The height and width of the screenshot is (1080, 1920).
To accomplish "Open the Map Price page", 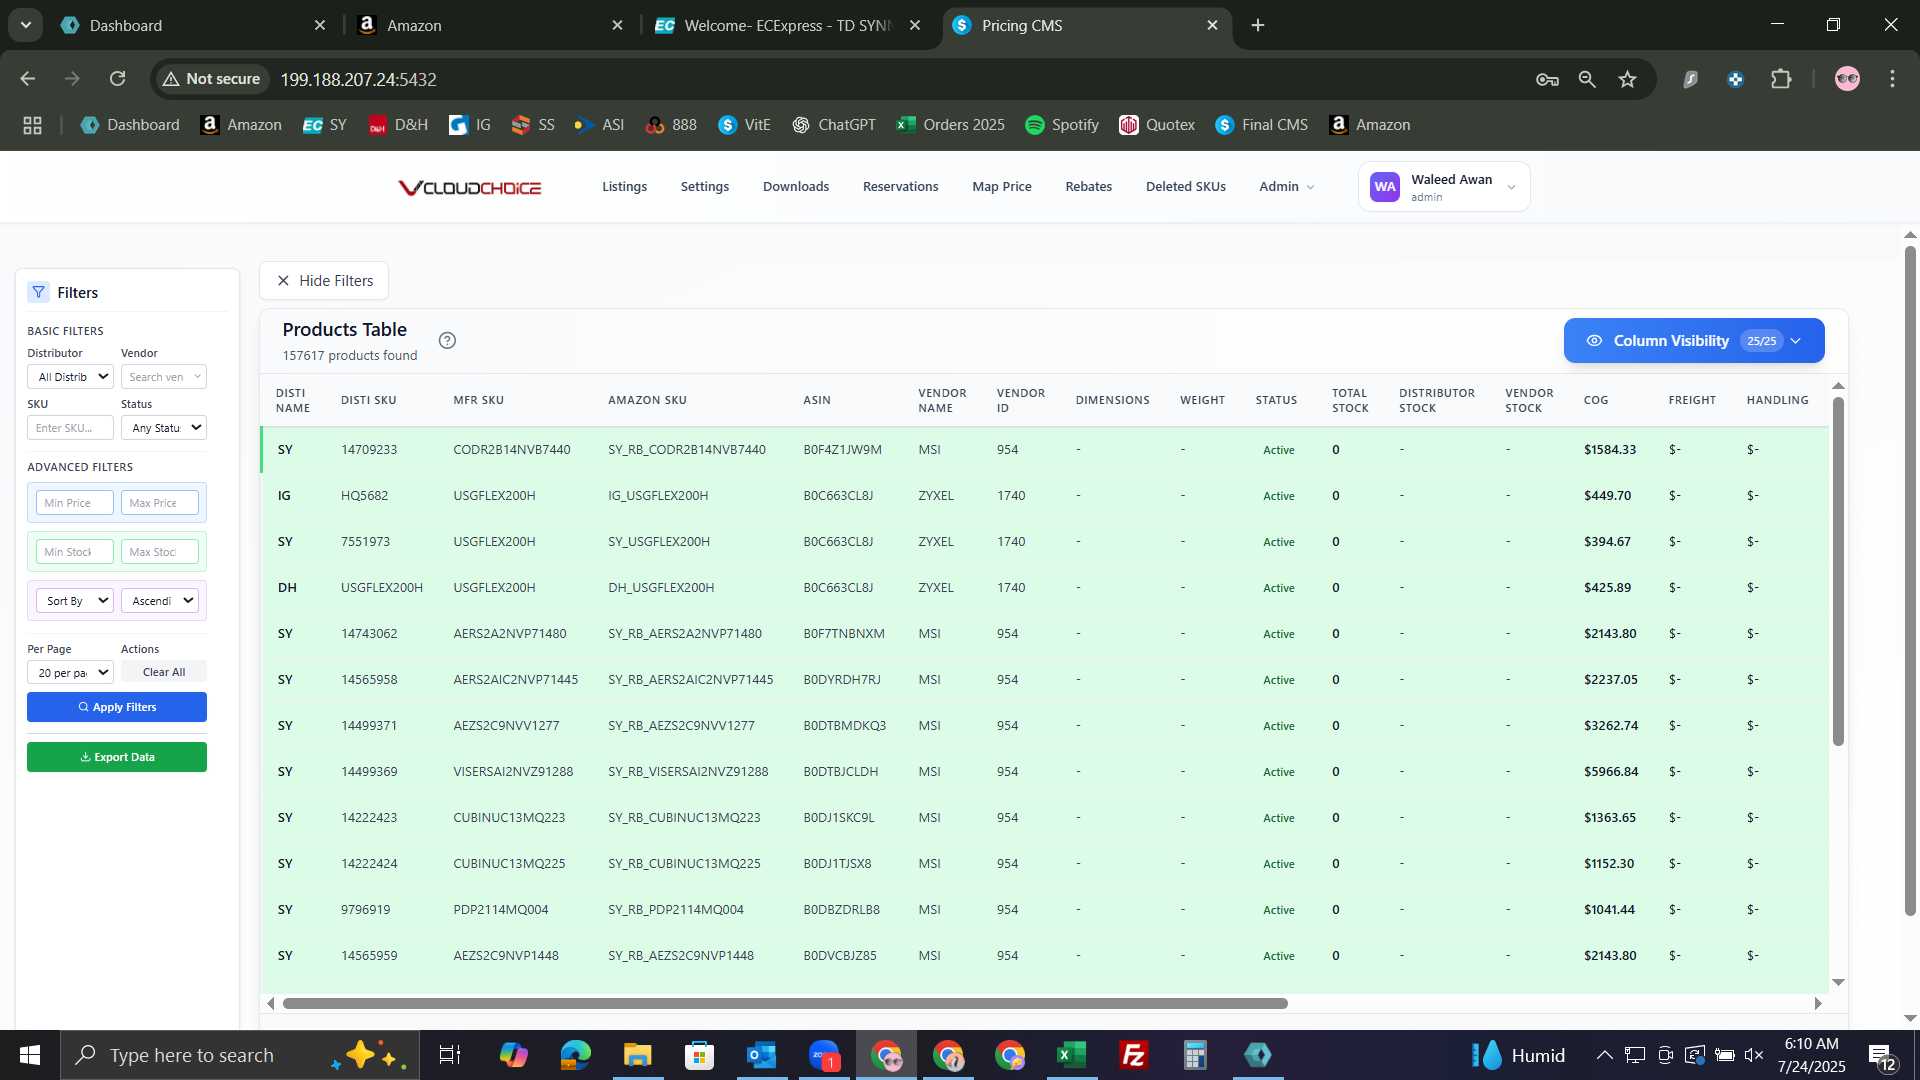I will click(x=1001, y=187).
